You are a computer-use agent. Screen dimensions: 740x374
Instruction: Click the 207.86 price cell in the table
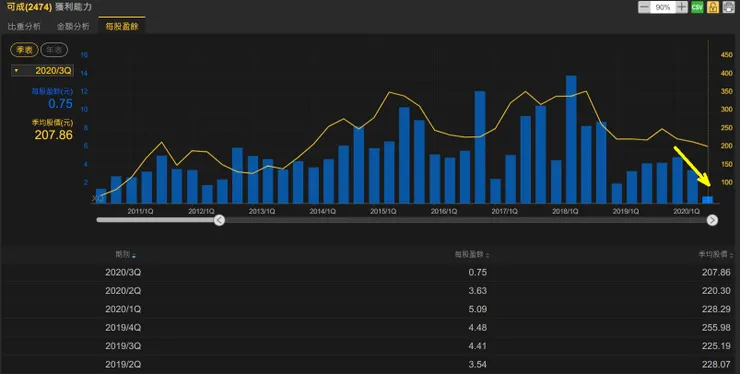click(716, 272)
